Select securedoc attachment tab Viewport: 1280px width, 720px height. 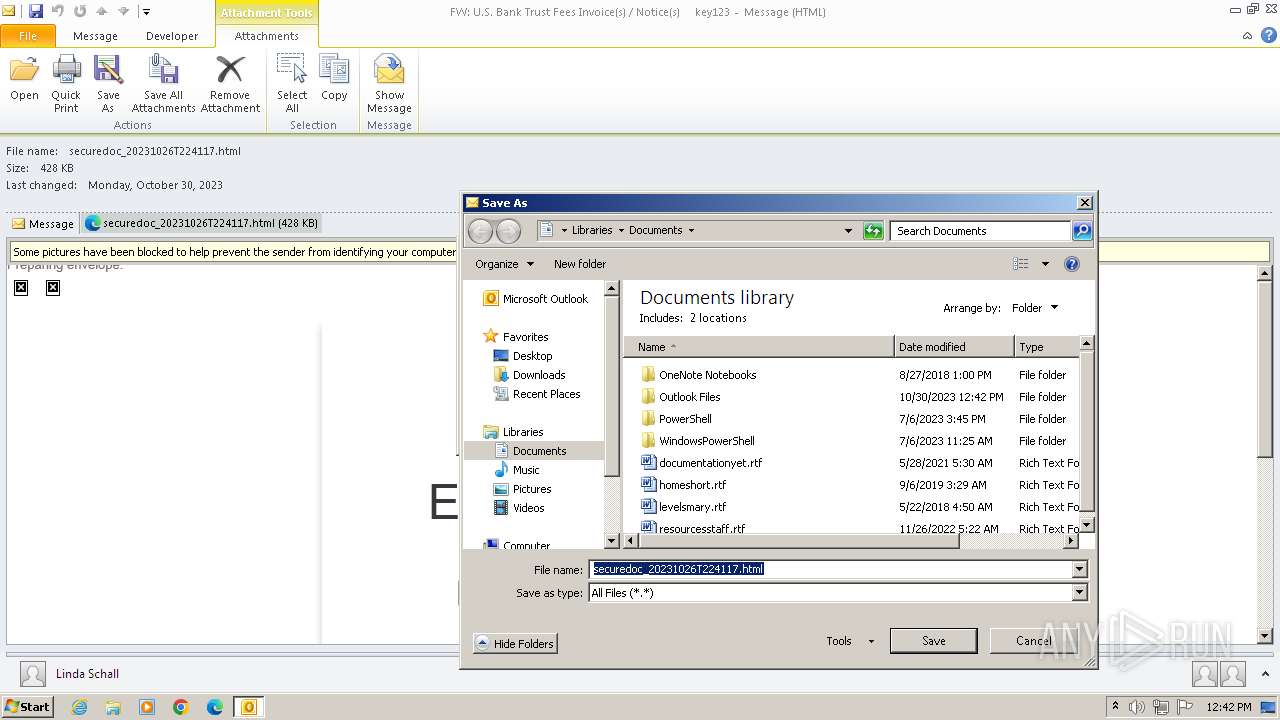tap(202, 224)
